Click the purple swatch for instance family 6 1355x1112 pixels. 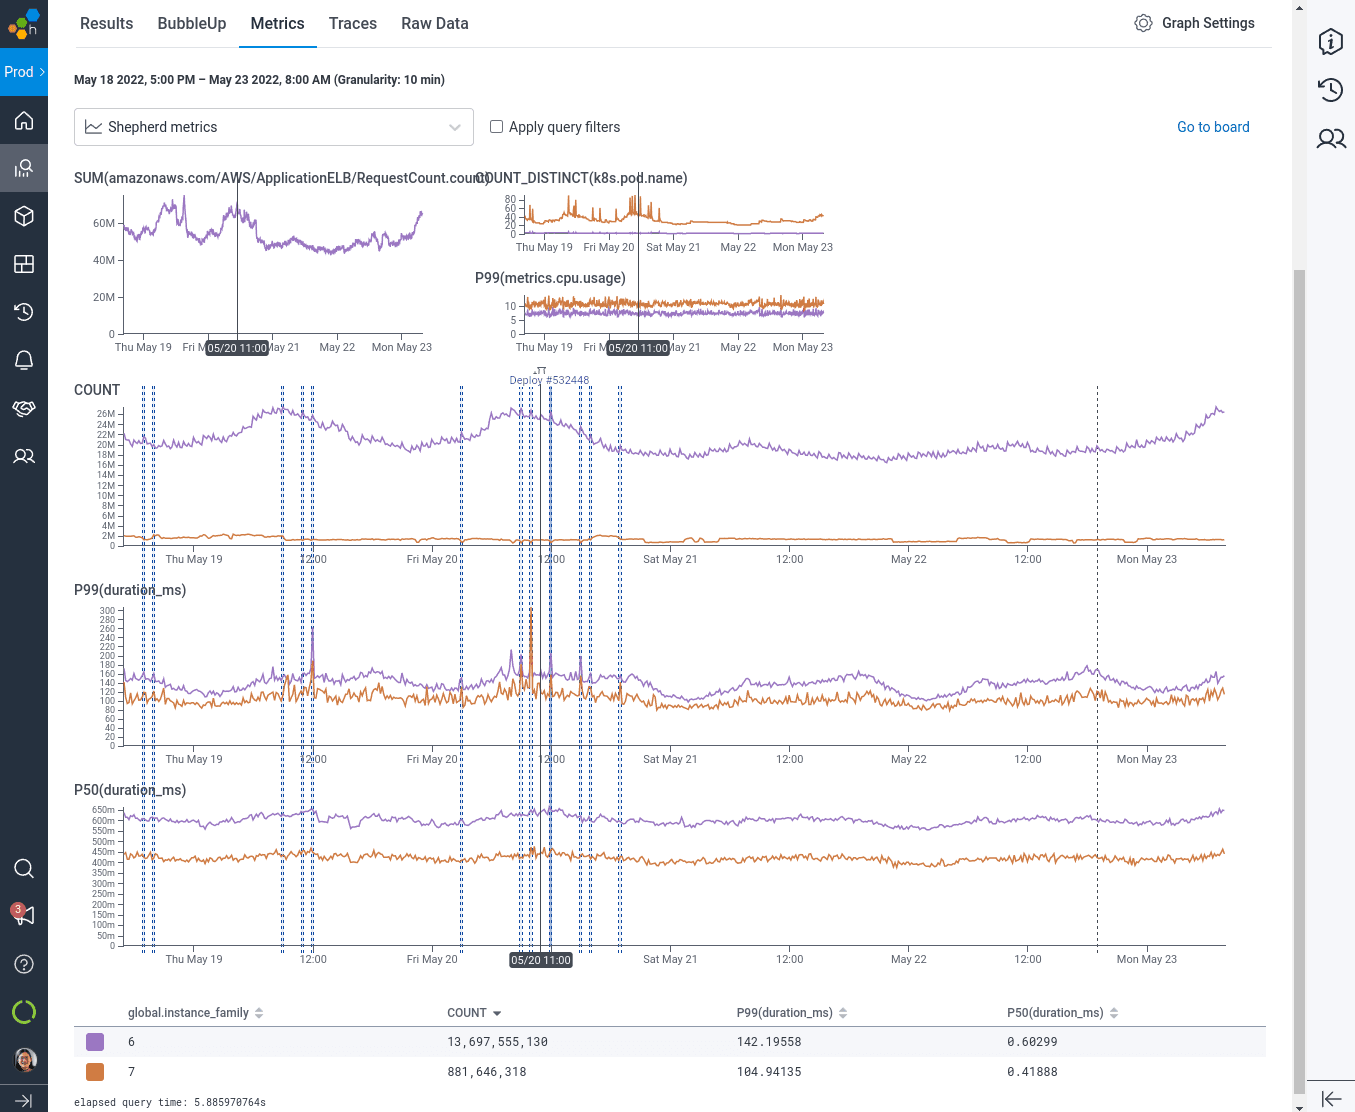95,1042
